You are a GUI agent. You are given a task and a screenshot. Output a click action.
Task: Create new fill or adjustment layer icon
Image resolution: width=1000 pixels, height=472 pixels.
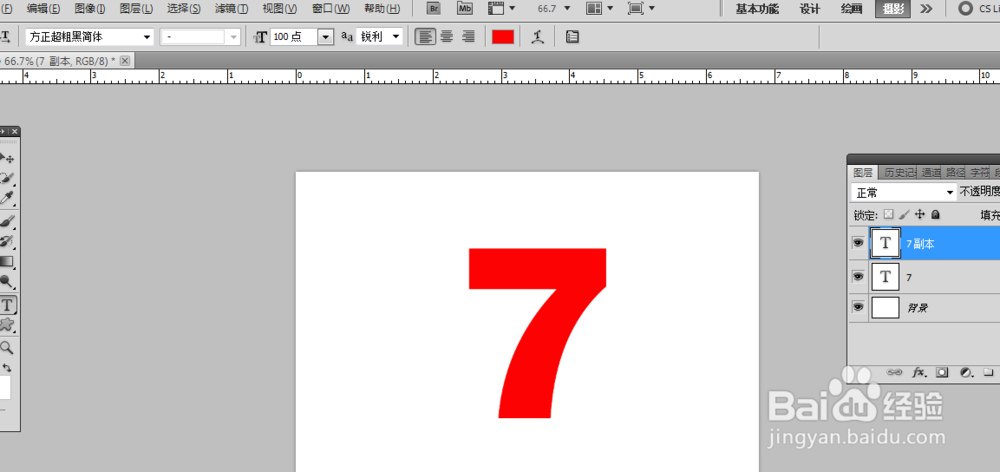(966, 372)
